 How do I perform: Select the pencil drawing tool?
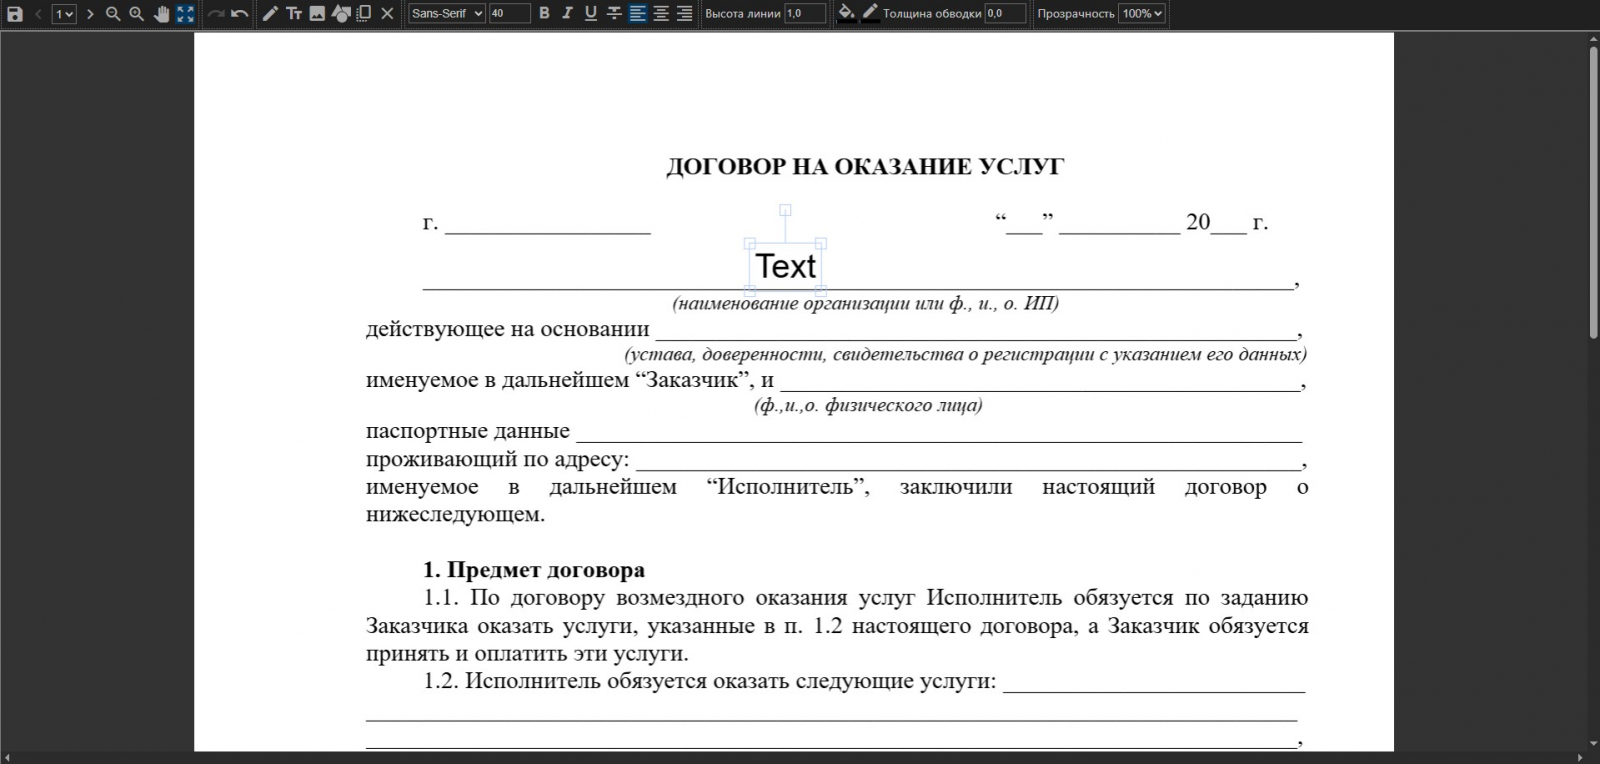(270, 14)
